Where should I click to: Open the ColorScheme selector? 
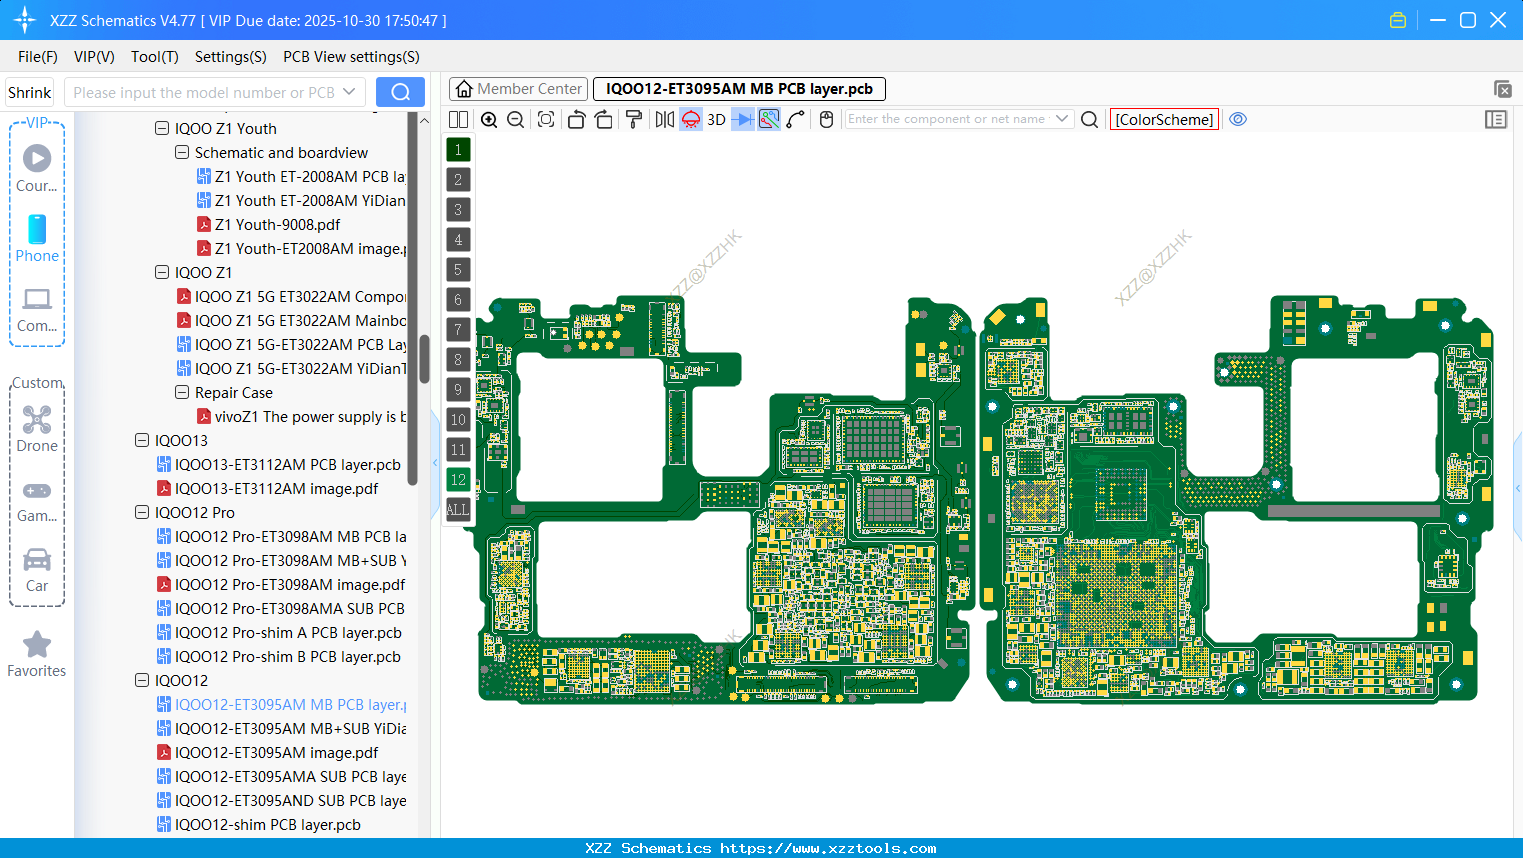(x=1164, y=119)
